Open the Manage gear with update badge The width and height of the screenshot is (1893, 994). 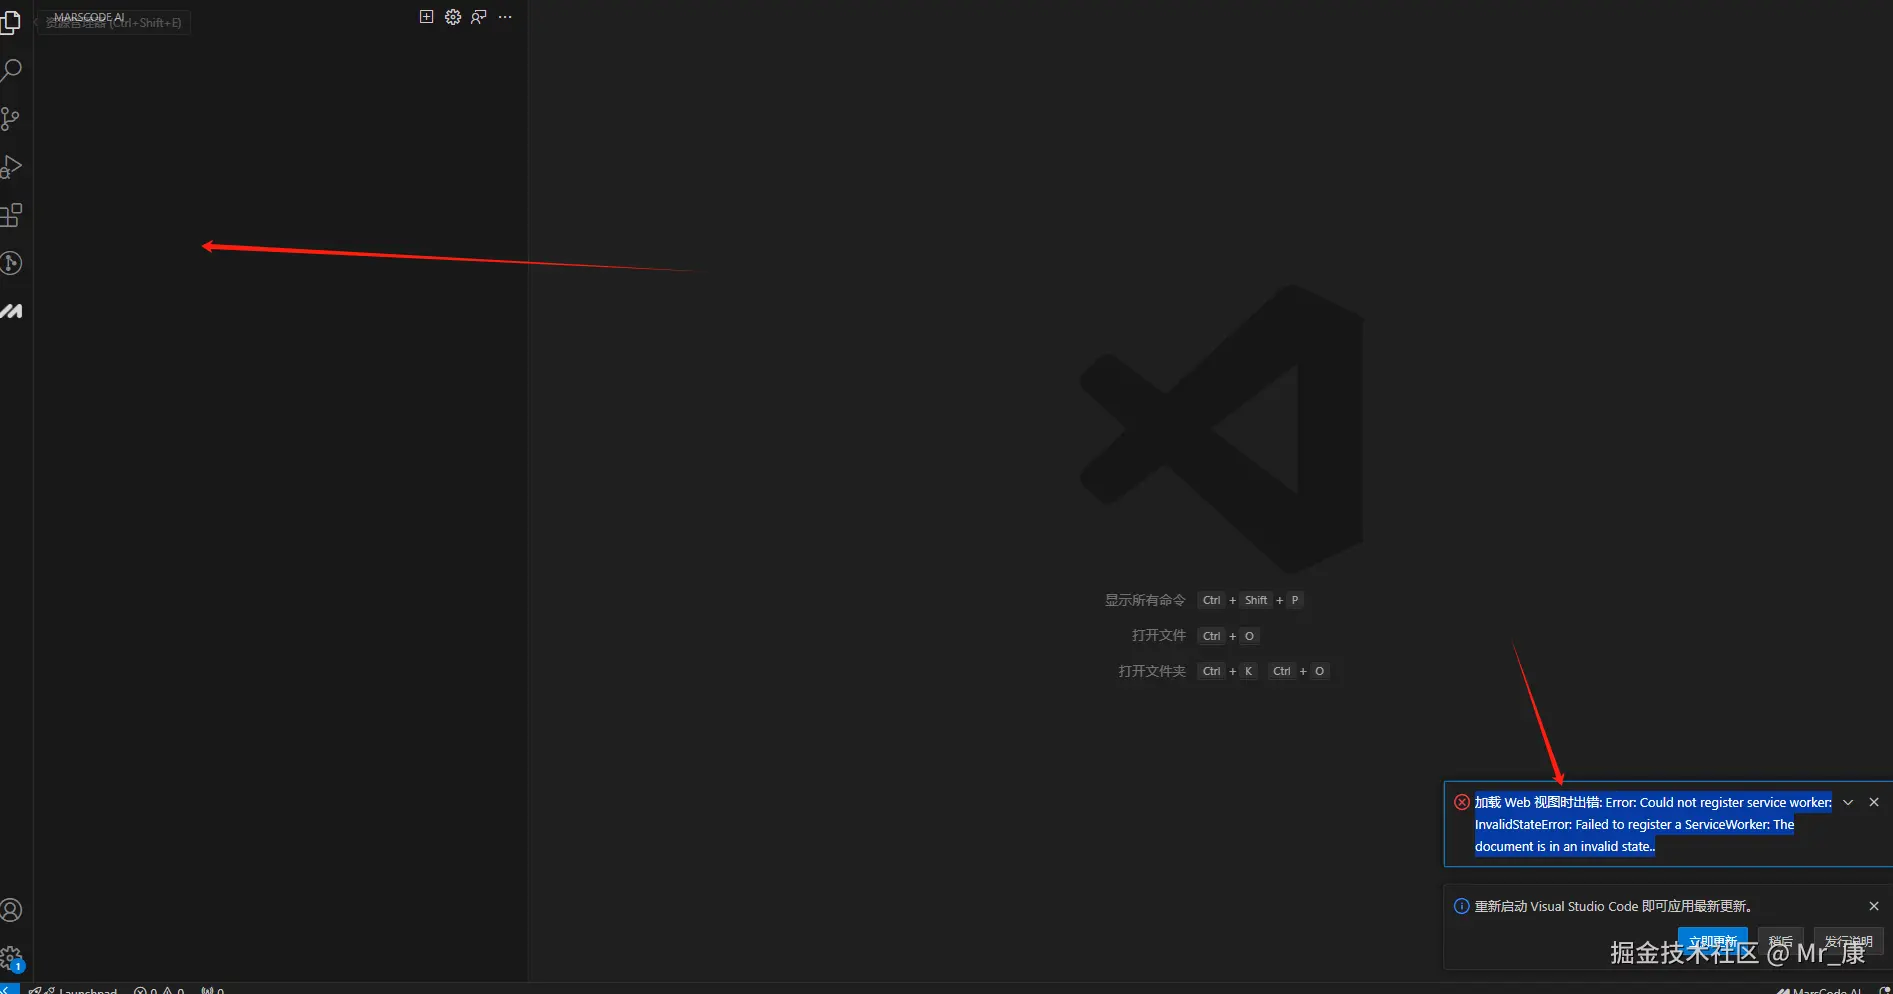(x=11, y=958)
